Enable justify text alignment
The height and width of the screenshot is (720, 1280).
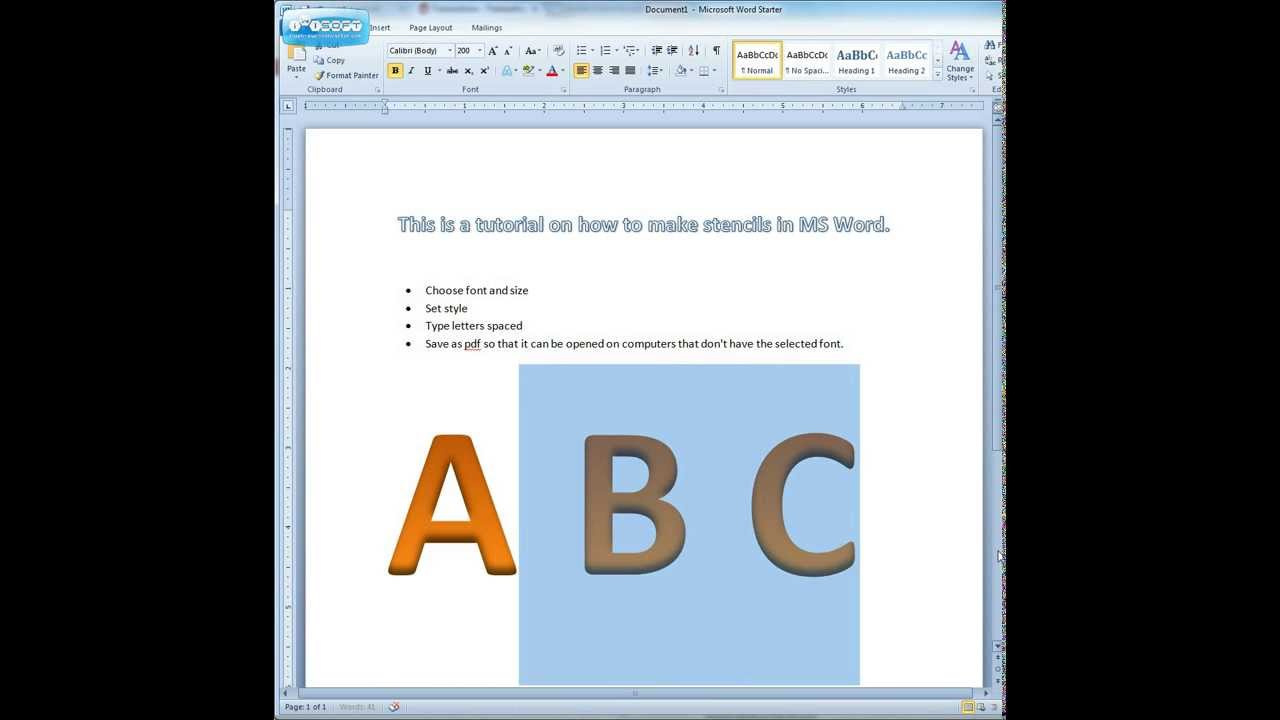[630, 69]
